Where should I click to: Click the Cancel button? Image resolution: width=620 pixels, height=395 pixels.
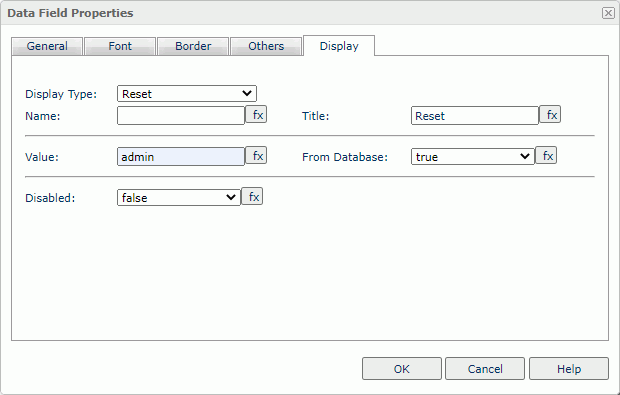pos(485,369)
